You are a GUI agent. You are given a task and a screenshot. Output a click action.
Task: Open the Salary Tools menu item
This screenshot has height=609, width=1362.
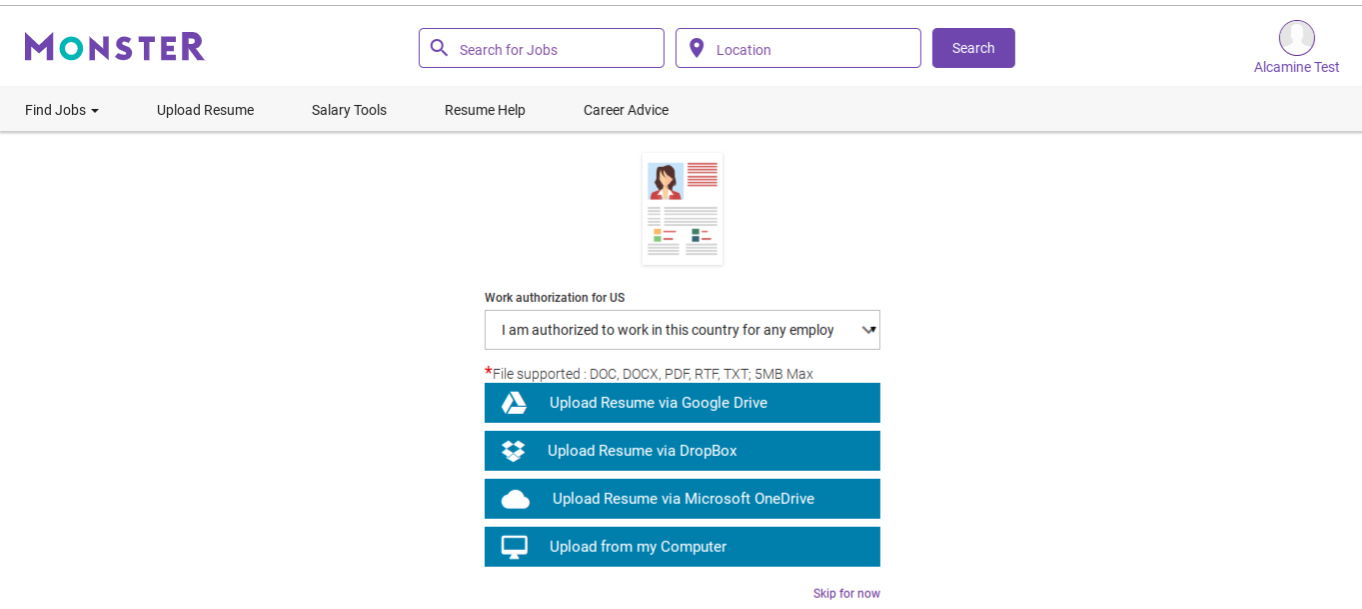(x=349, y=110)
